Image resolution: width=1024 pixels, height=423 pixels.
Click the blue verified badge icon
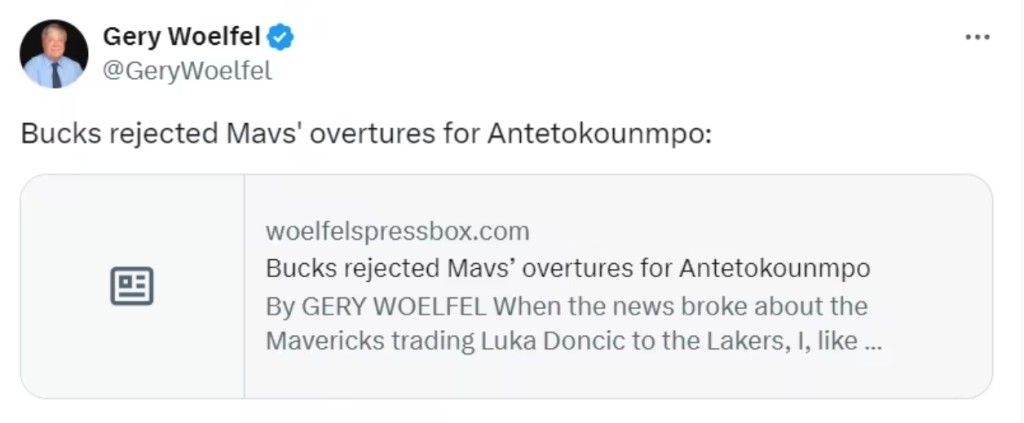pos(282,38)
